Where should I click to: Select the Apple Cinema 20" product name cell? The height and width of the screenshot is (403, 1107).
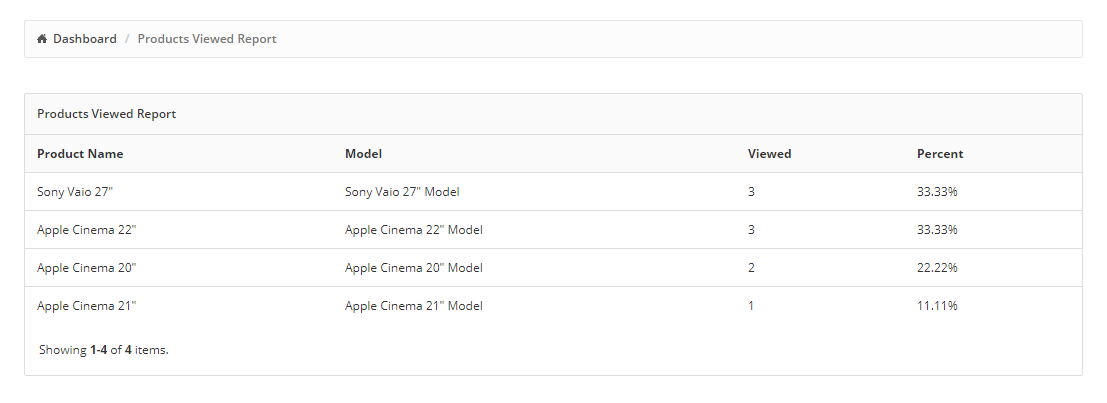(x=87, y=268)
